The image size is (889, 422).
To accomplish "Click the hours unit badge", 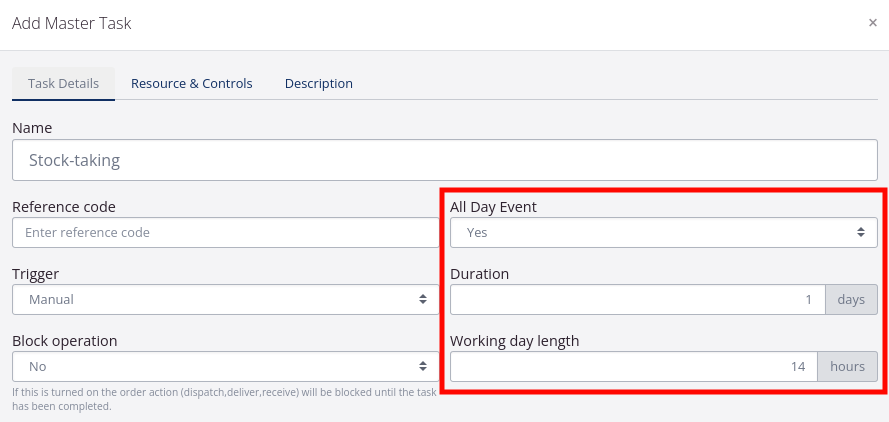I will coord(847,367).
